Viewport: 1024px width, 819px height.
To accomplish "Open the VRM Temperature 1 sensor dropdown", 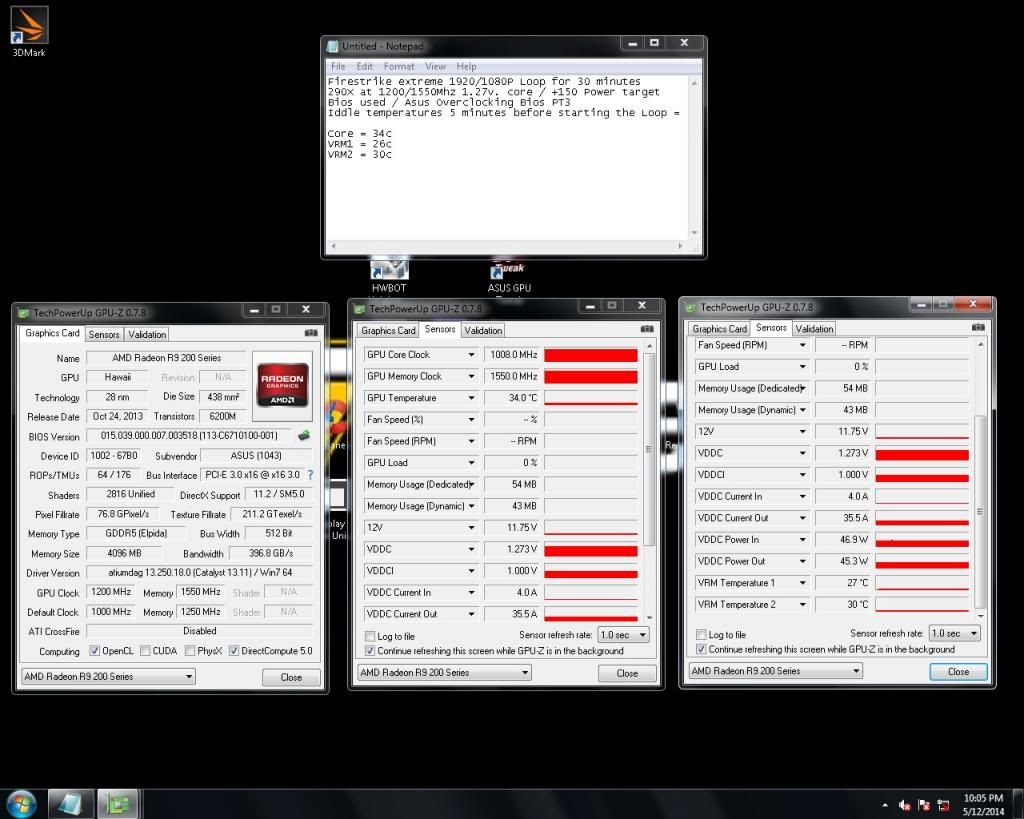I will pyautogui.click(x=802, y=583).
